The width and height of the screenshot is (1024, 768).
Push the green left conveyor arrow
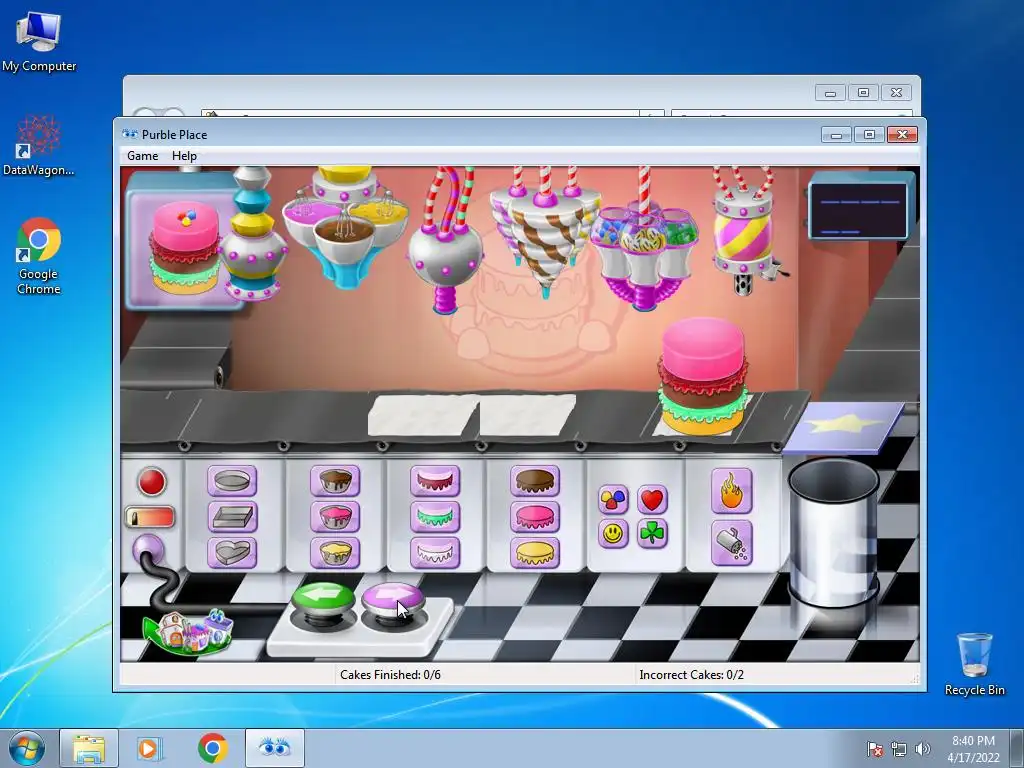click(323, 598)
